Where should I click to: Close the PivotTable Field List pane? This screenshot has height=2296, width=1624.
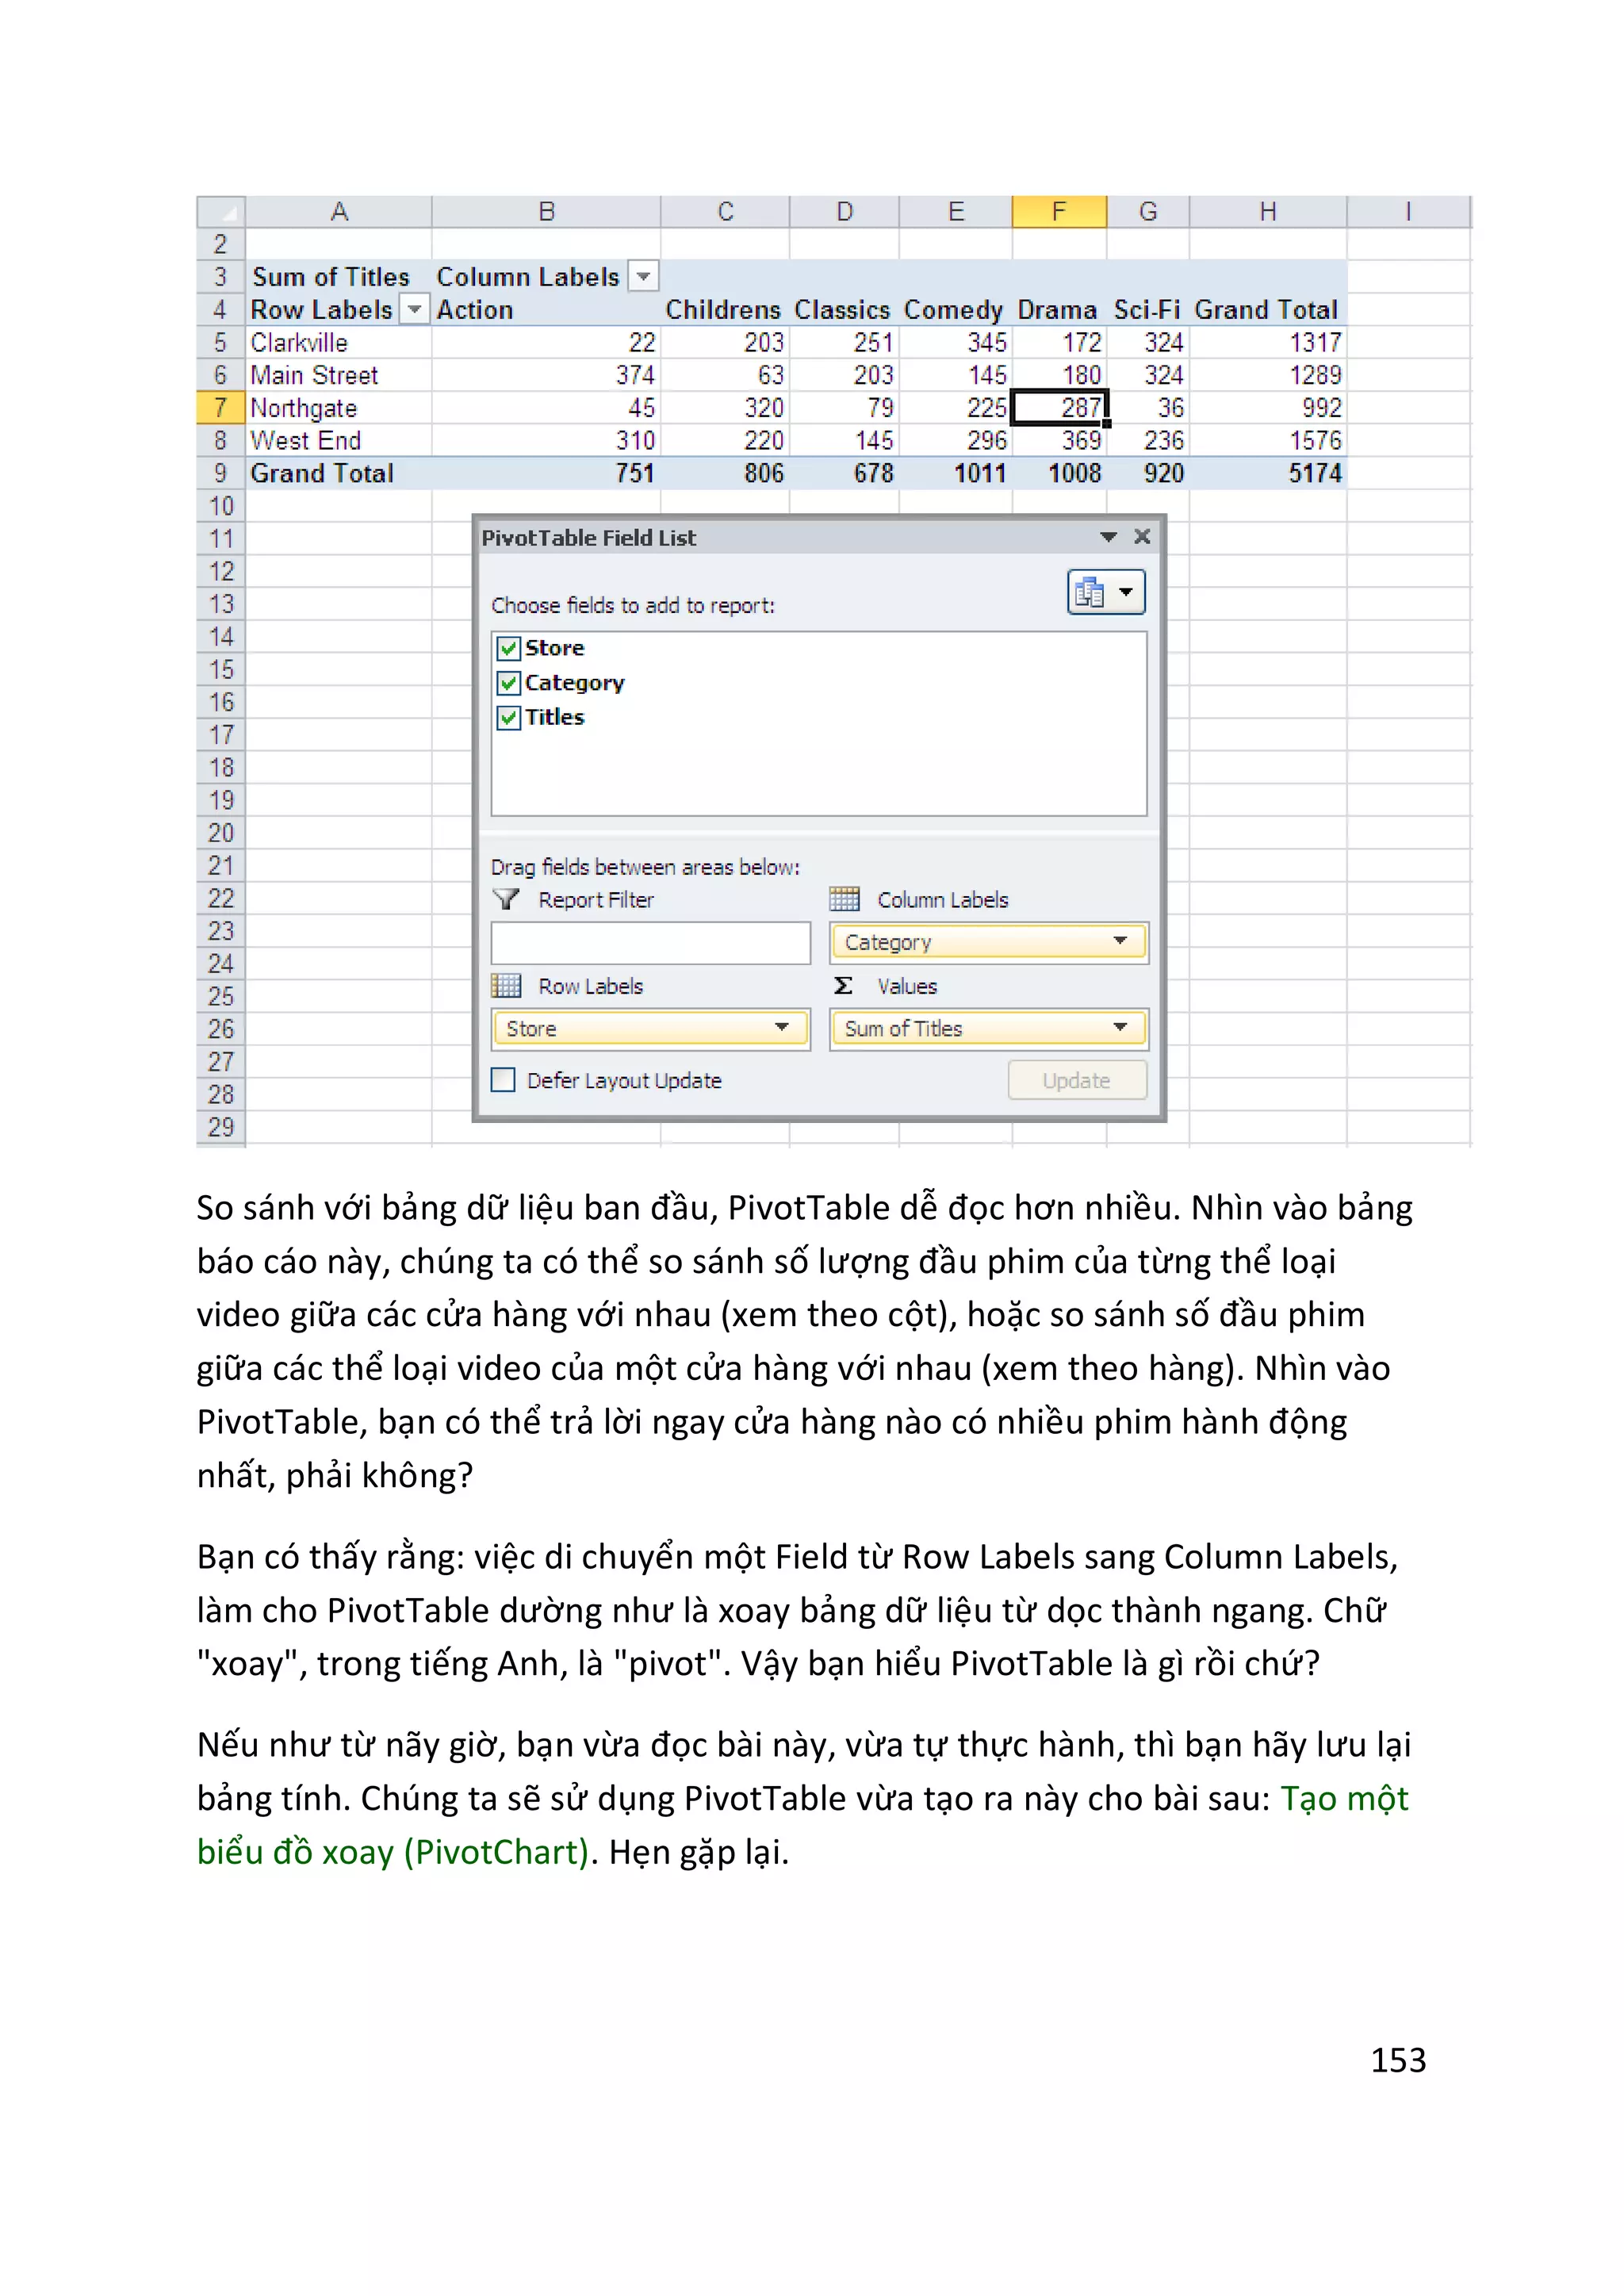[x=1142, y=537]
